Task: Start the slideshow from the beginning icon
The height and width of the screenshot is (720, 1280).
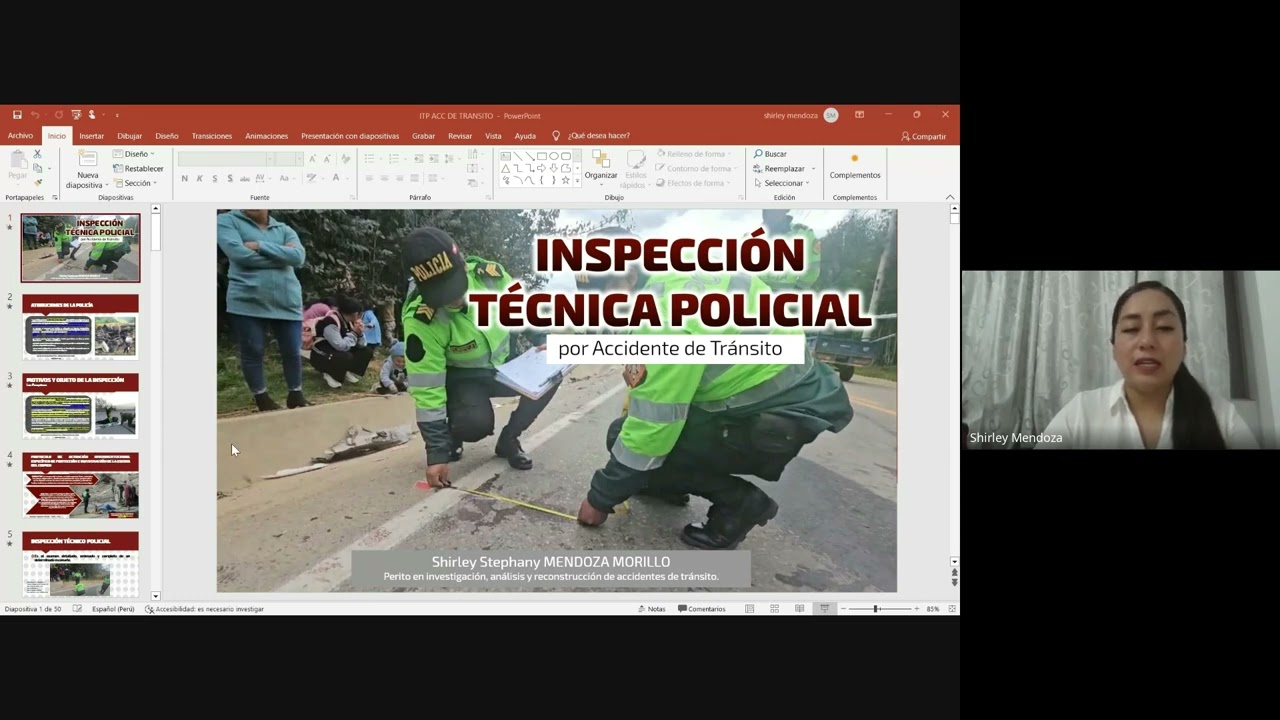Action: (76, 115)
